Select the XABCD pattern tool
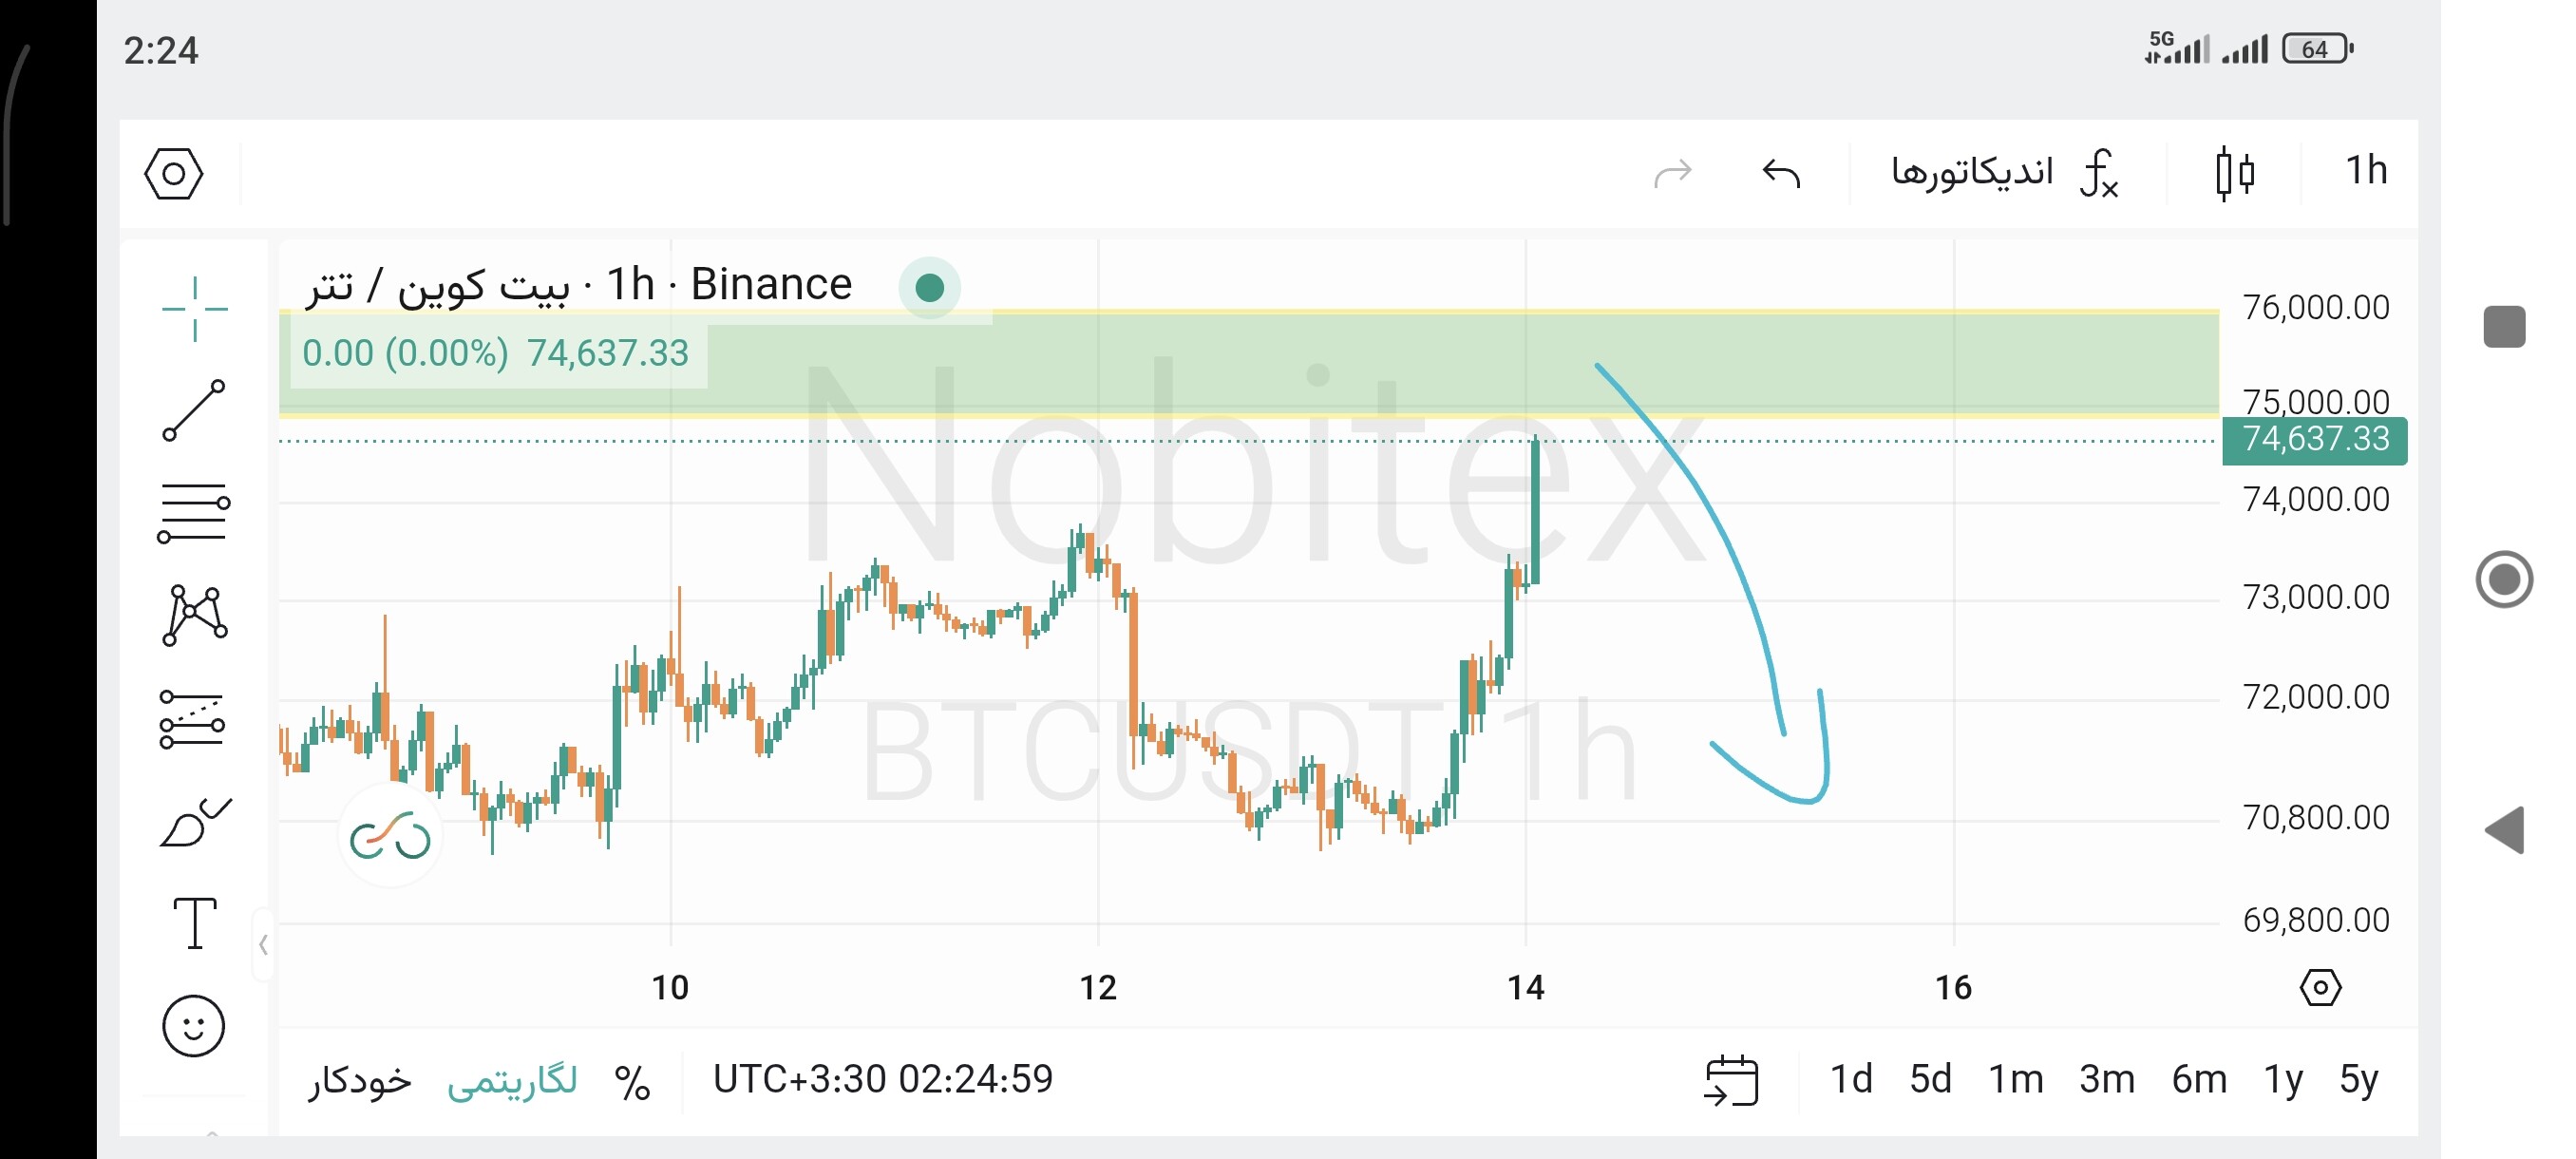Image resolution: width=2576 pixels, height=1159 pixels. coord(194,615)
